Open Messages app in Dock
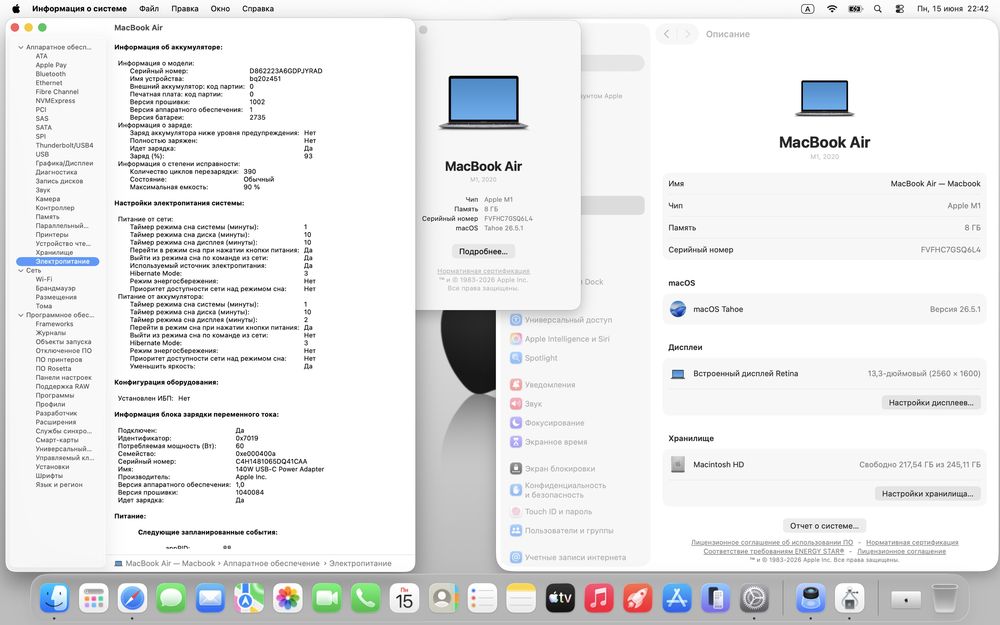Image resolution: width=1000 pixels, height=625 pixels. coord(171,598)
